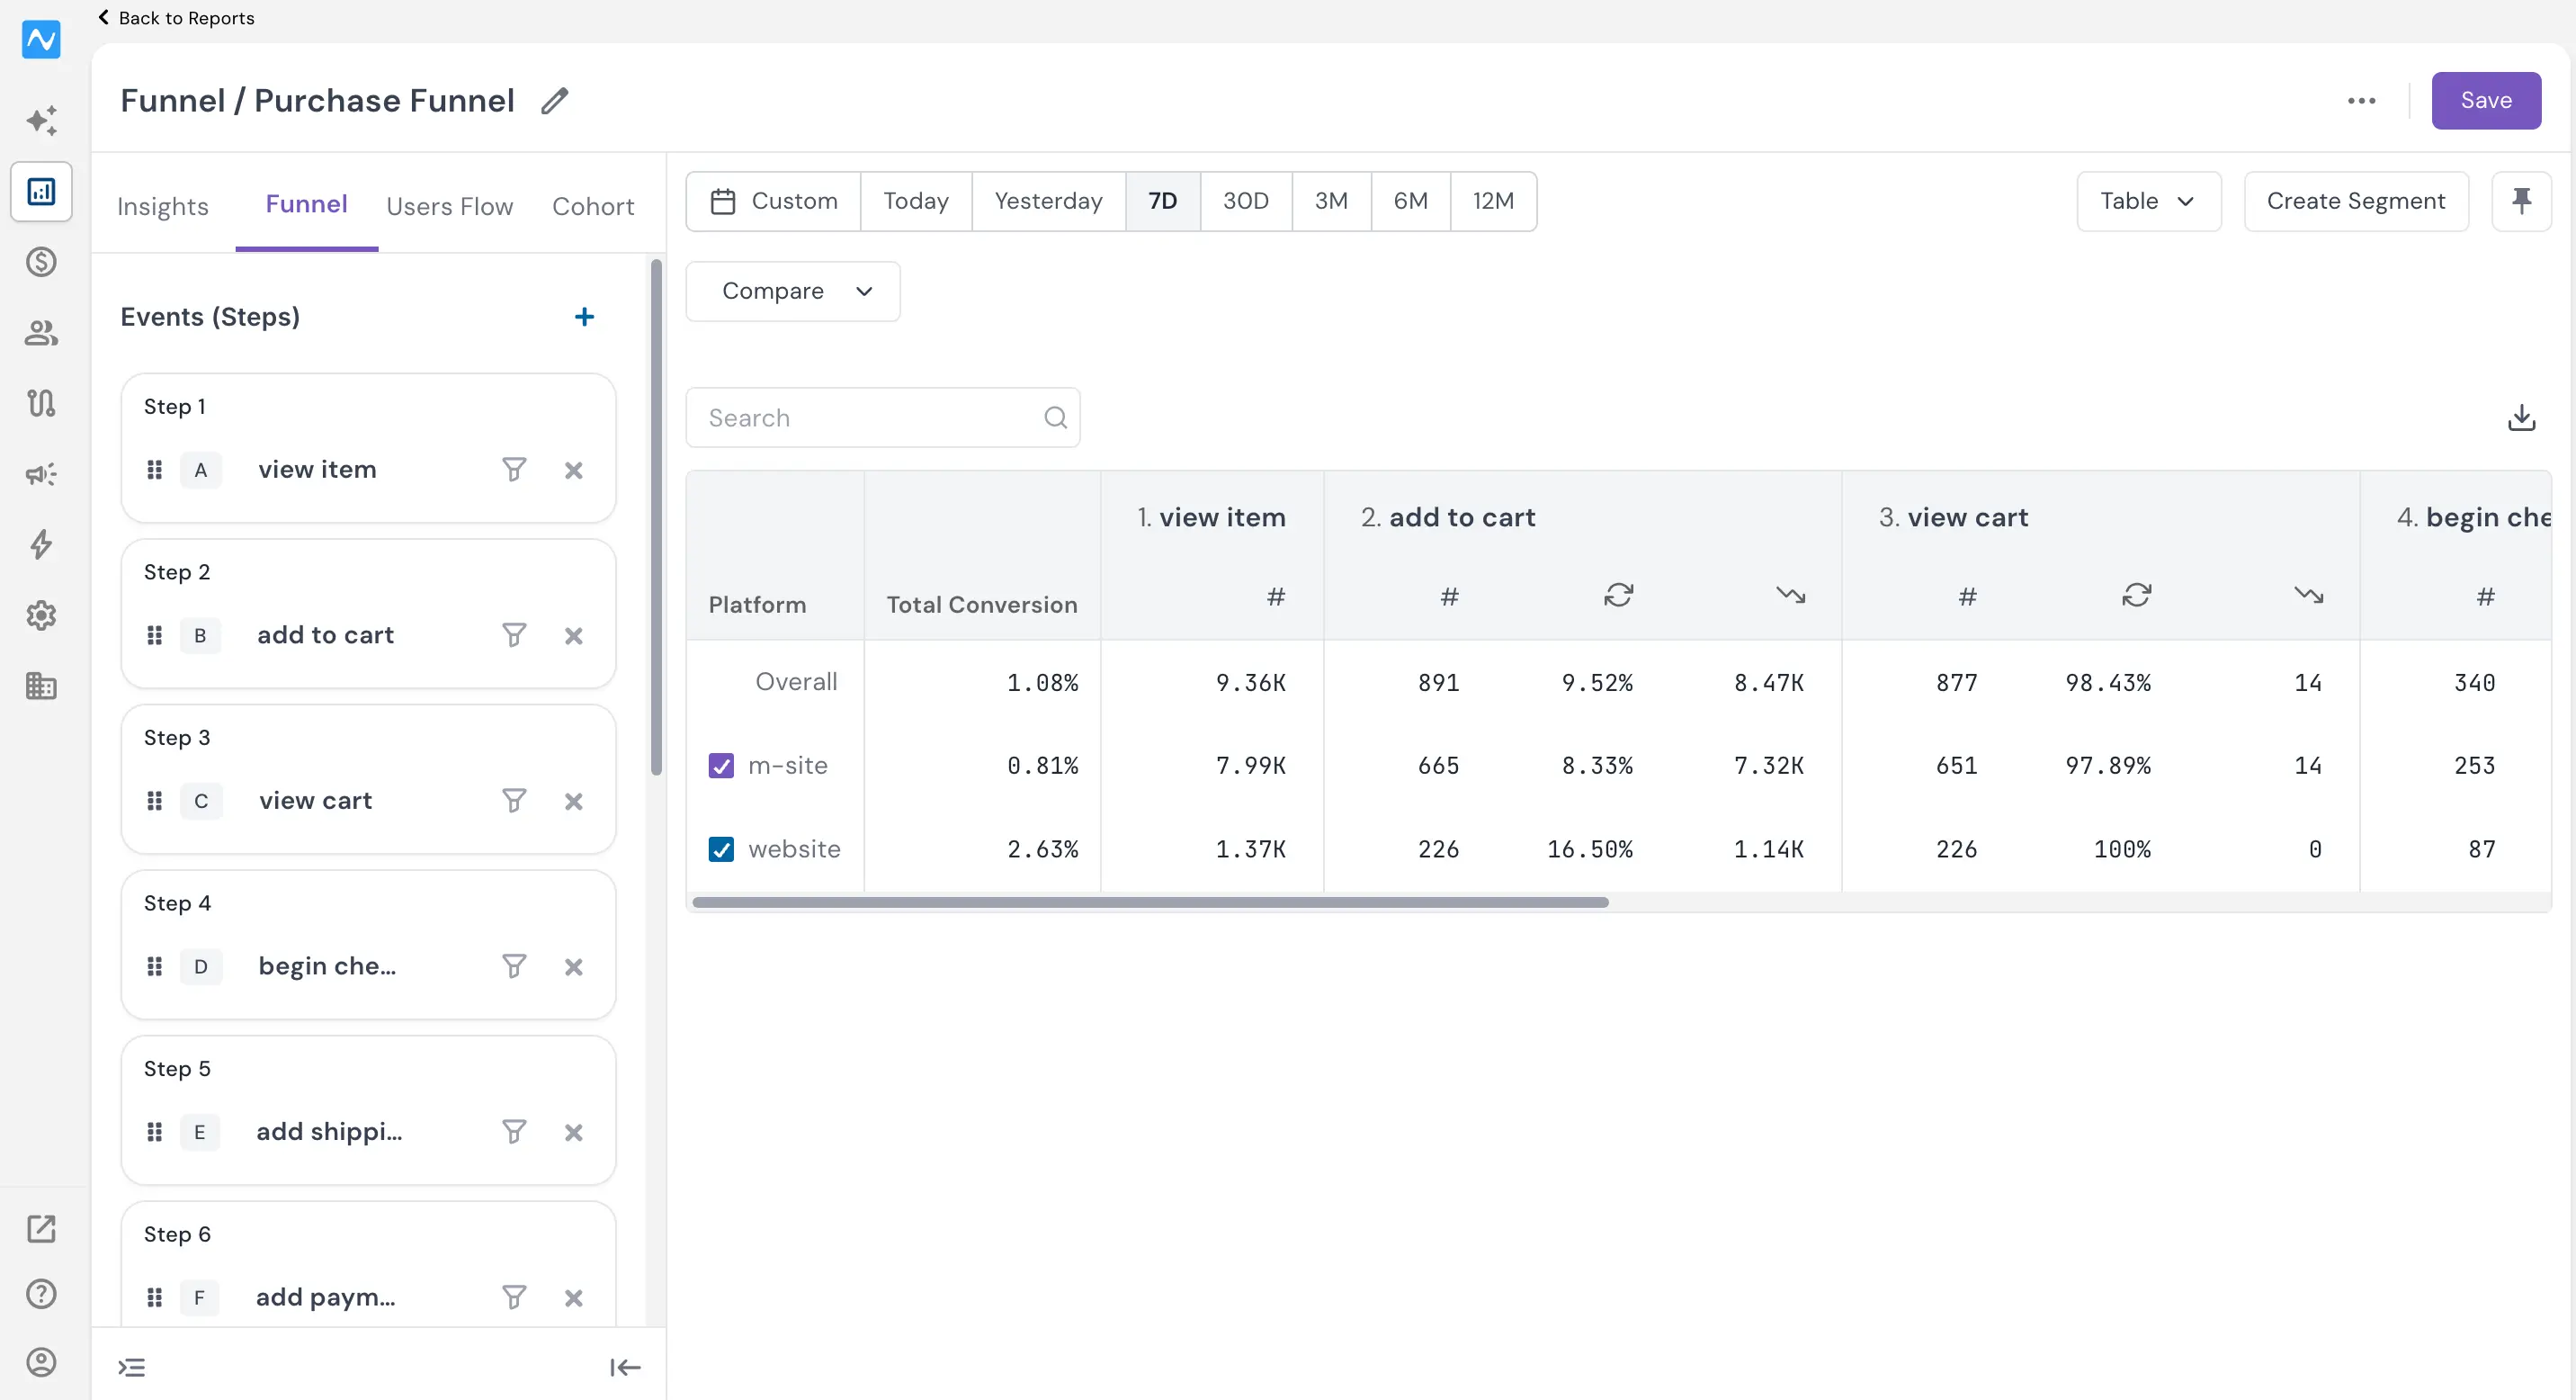Open the Reports chart icon in sidebar
2576x1400 pixels.
(x=41, y=191)
